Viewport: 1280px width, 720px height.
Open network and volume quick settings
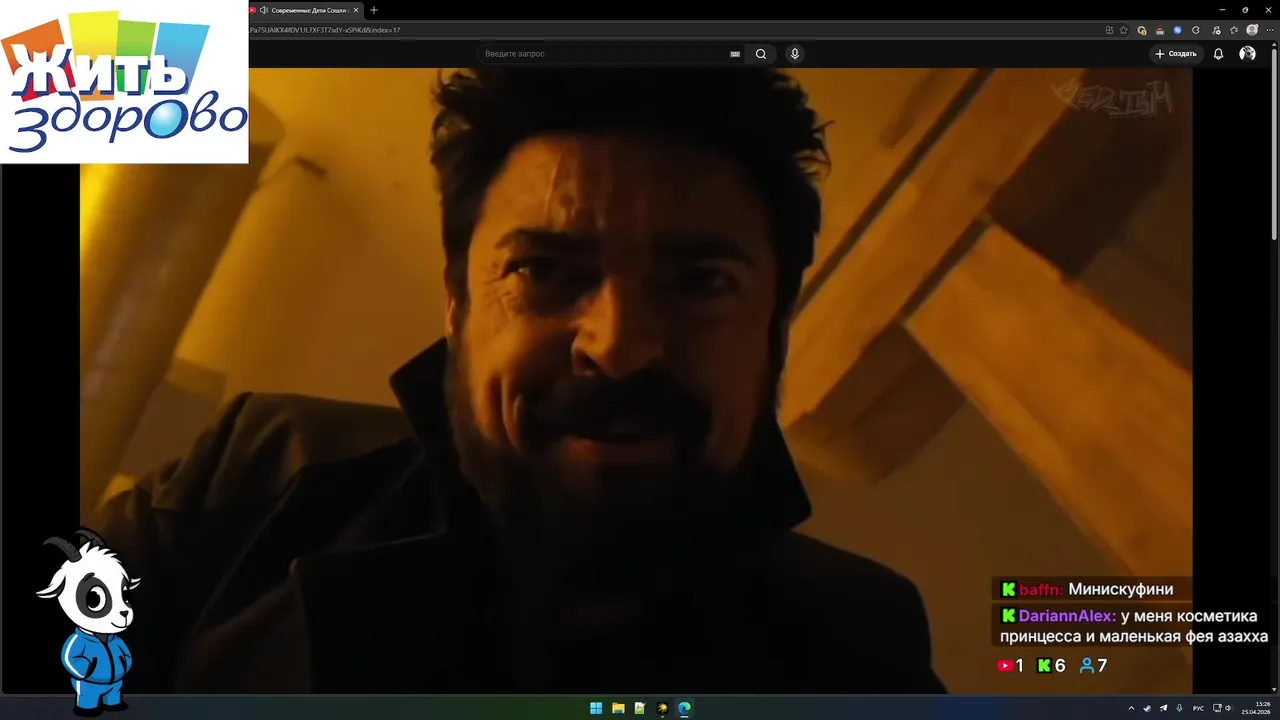(x=1222, y=708)
